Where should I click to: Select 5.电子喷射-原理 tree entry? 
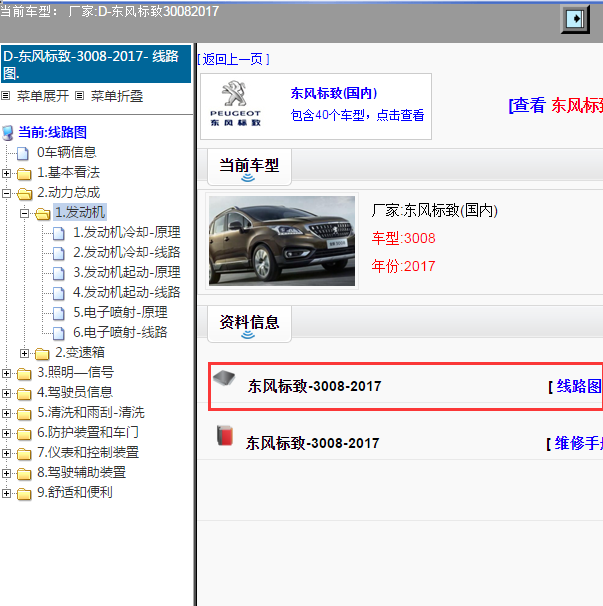coord(120,312)
